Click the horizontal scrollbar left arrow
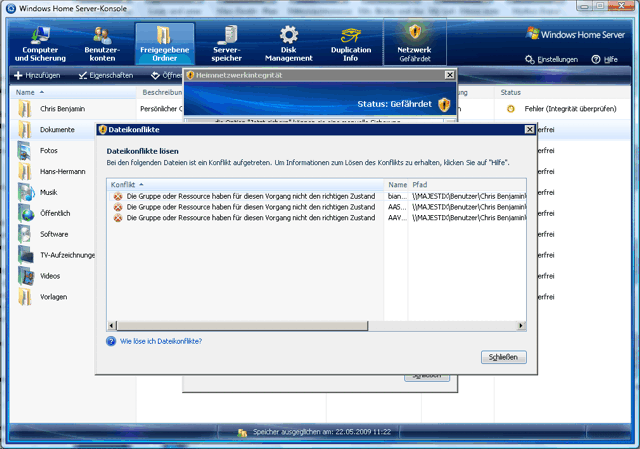The height and width of the screenshot is (449, 640). 111,325
